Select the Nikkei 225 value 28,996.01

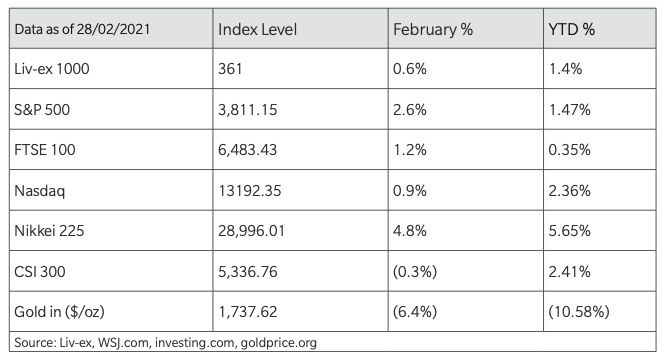tap(251, 231)
